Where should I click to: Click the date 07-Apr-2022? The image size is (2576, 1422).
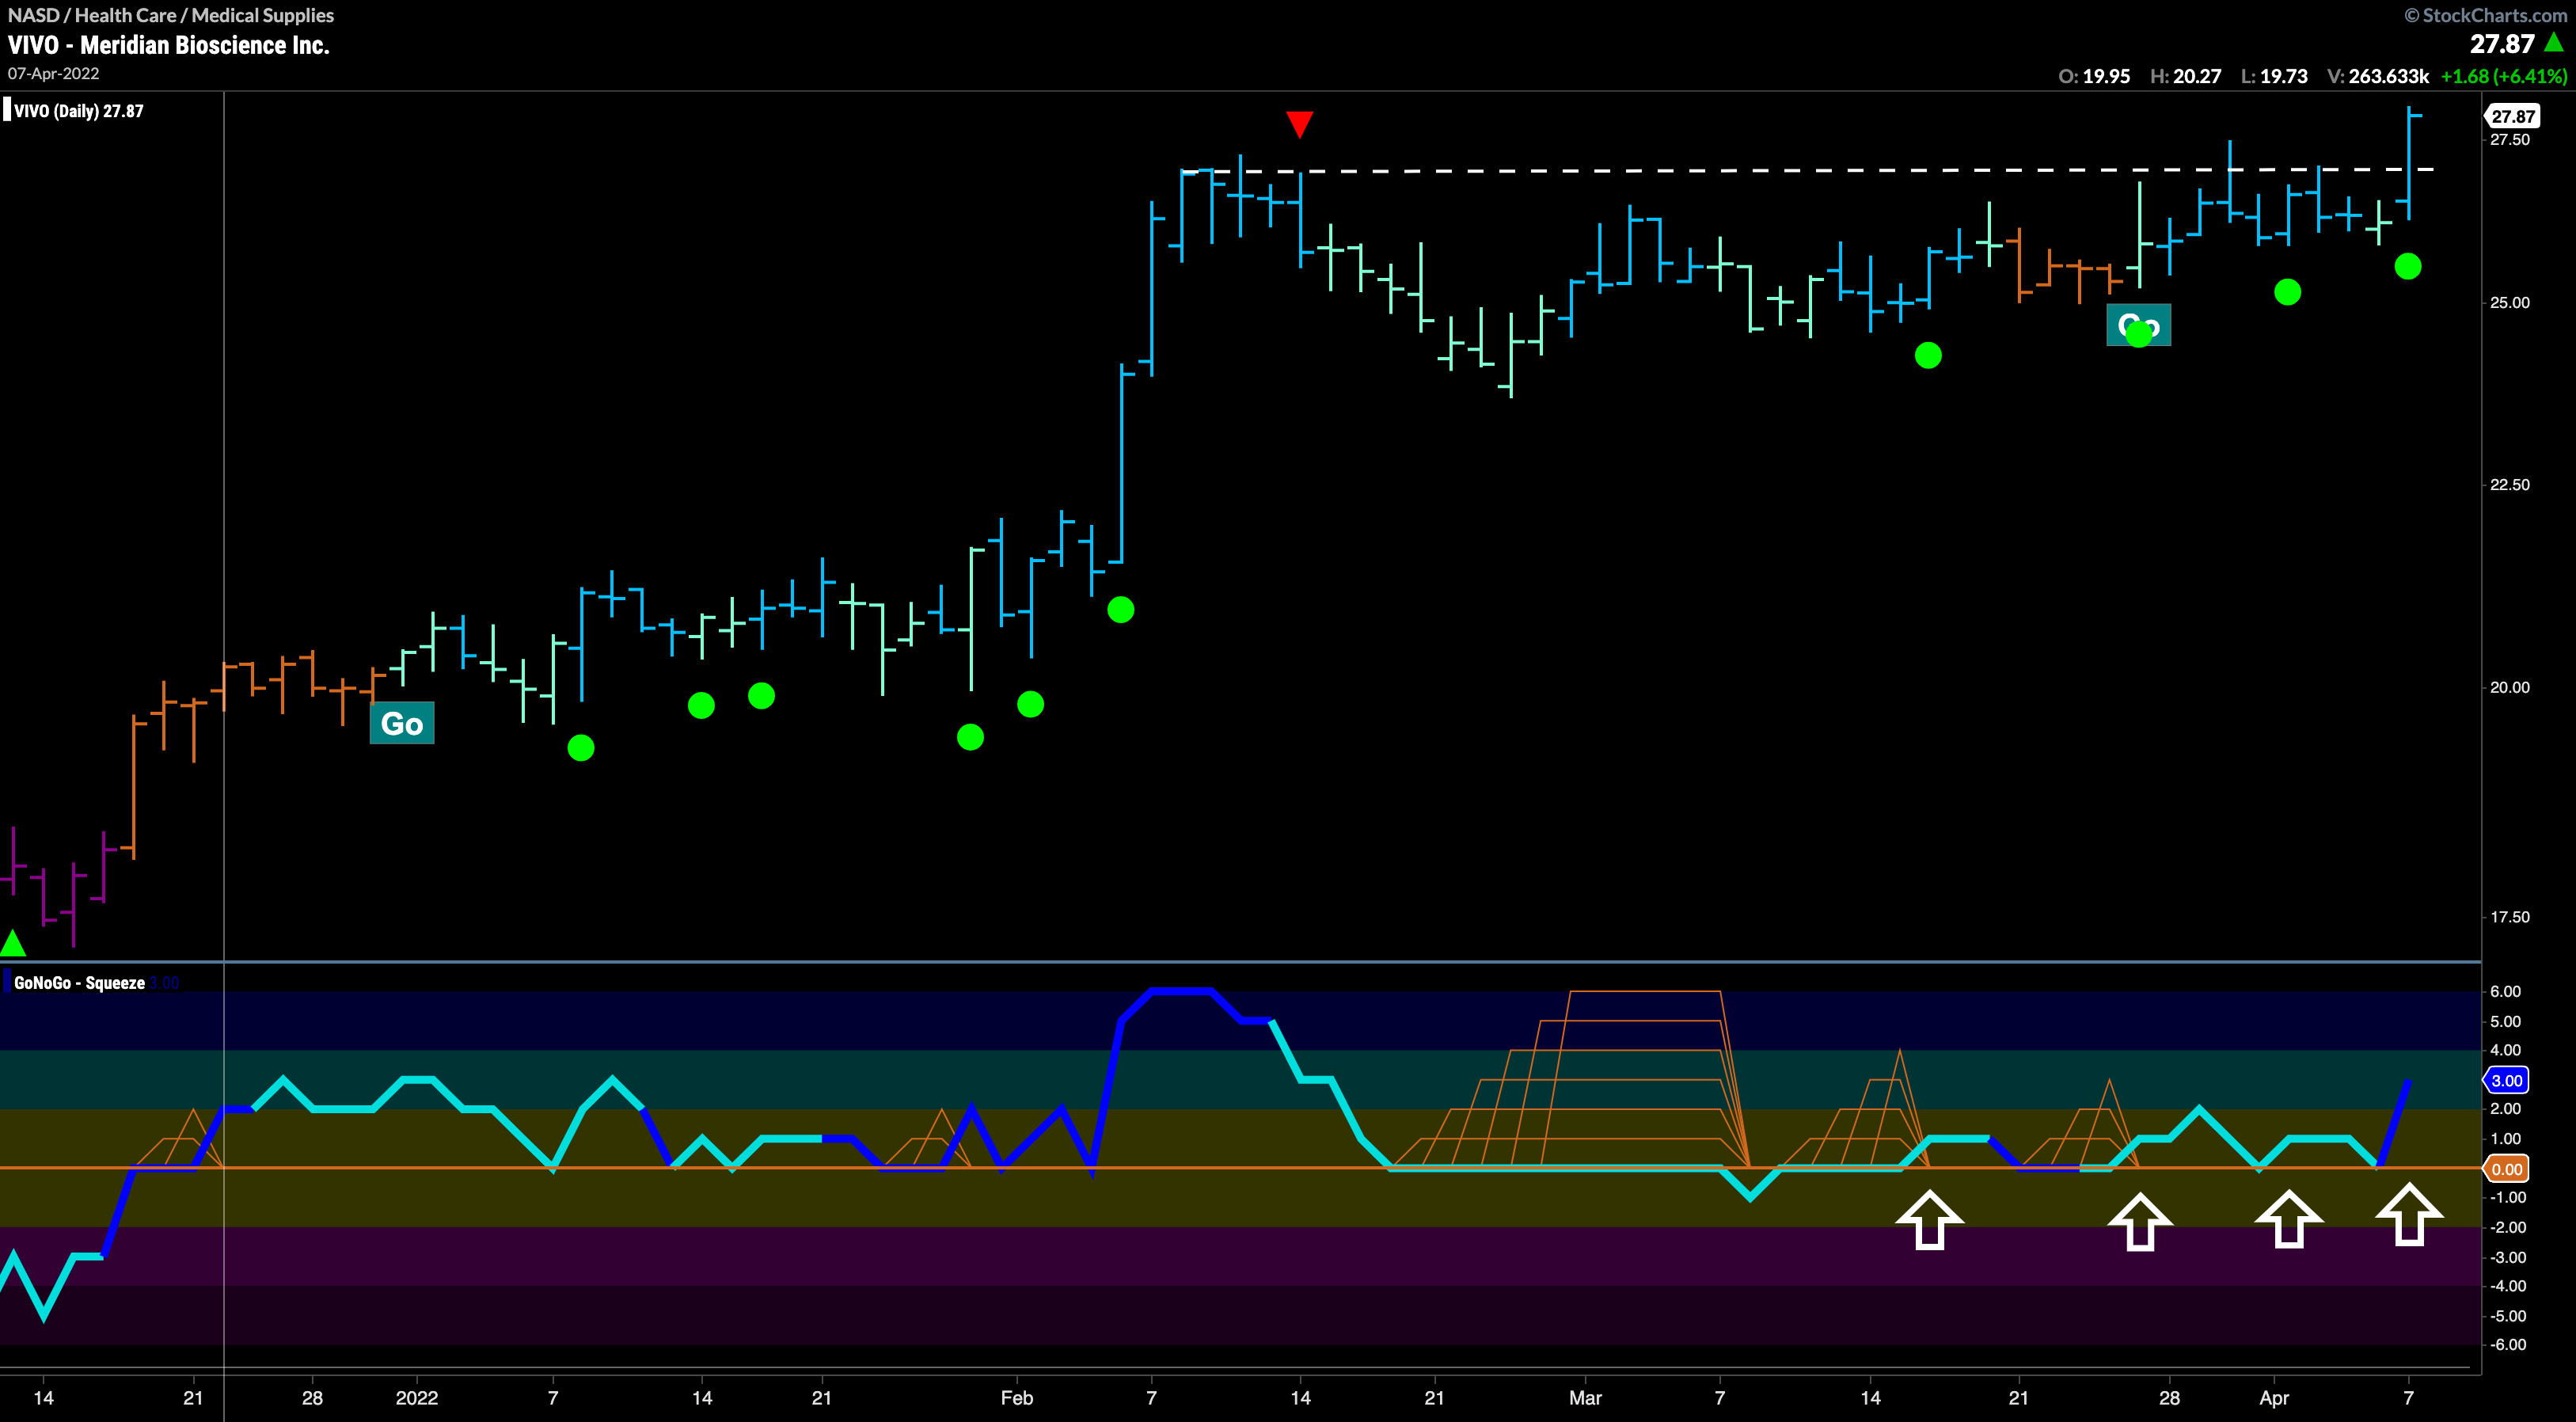tap(53, 74)
